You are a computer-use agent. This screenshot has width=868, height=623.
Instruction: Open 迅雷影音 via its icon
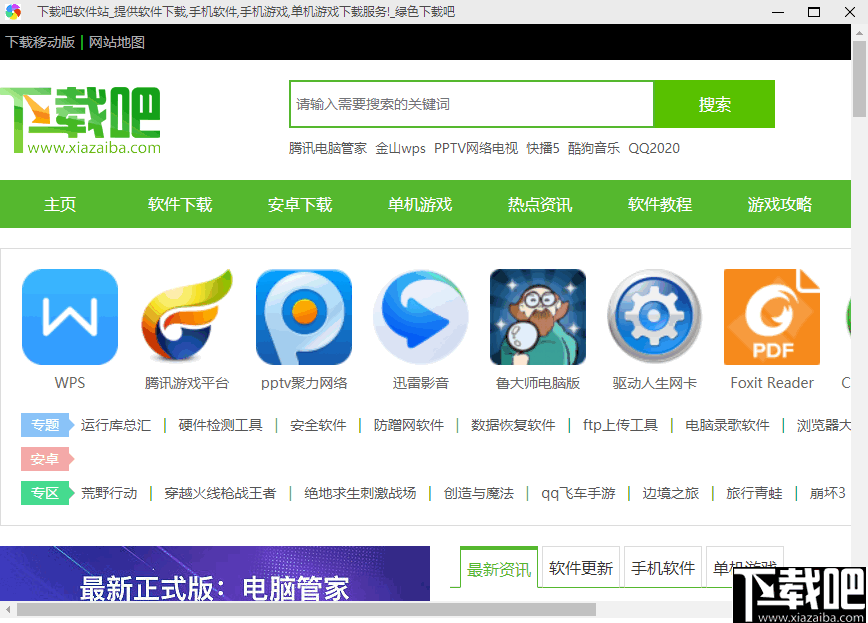pos(420,317)
